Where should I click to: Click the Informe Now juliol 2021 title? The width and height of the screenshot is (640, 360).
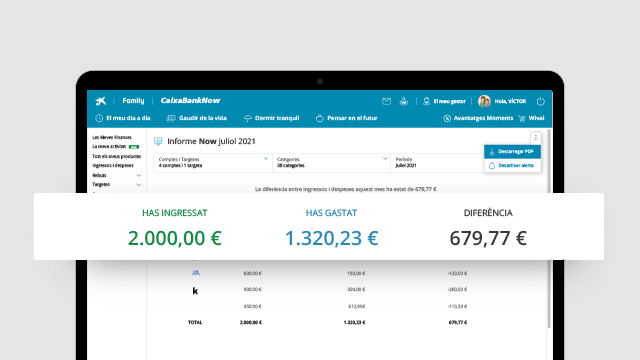(x=211, y=141)
